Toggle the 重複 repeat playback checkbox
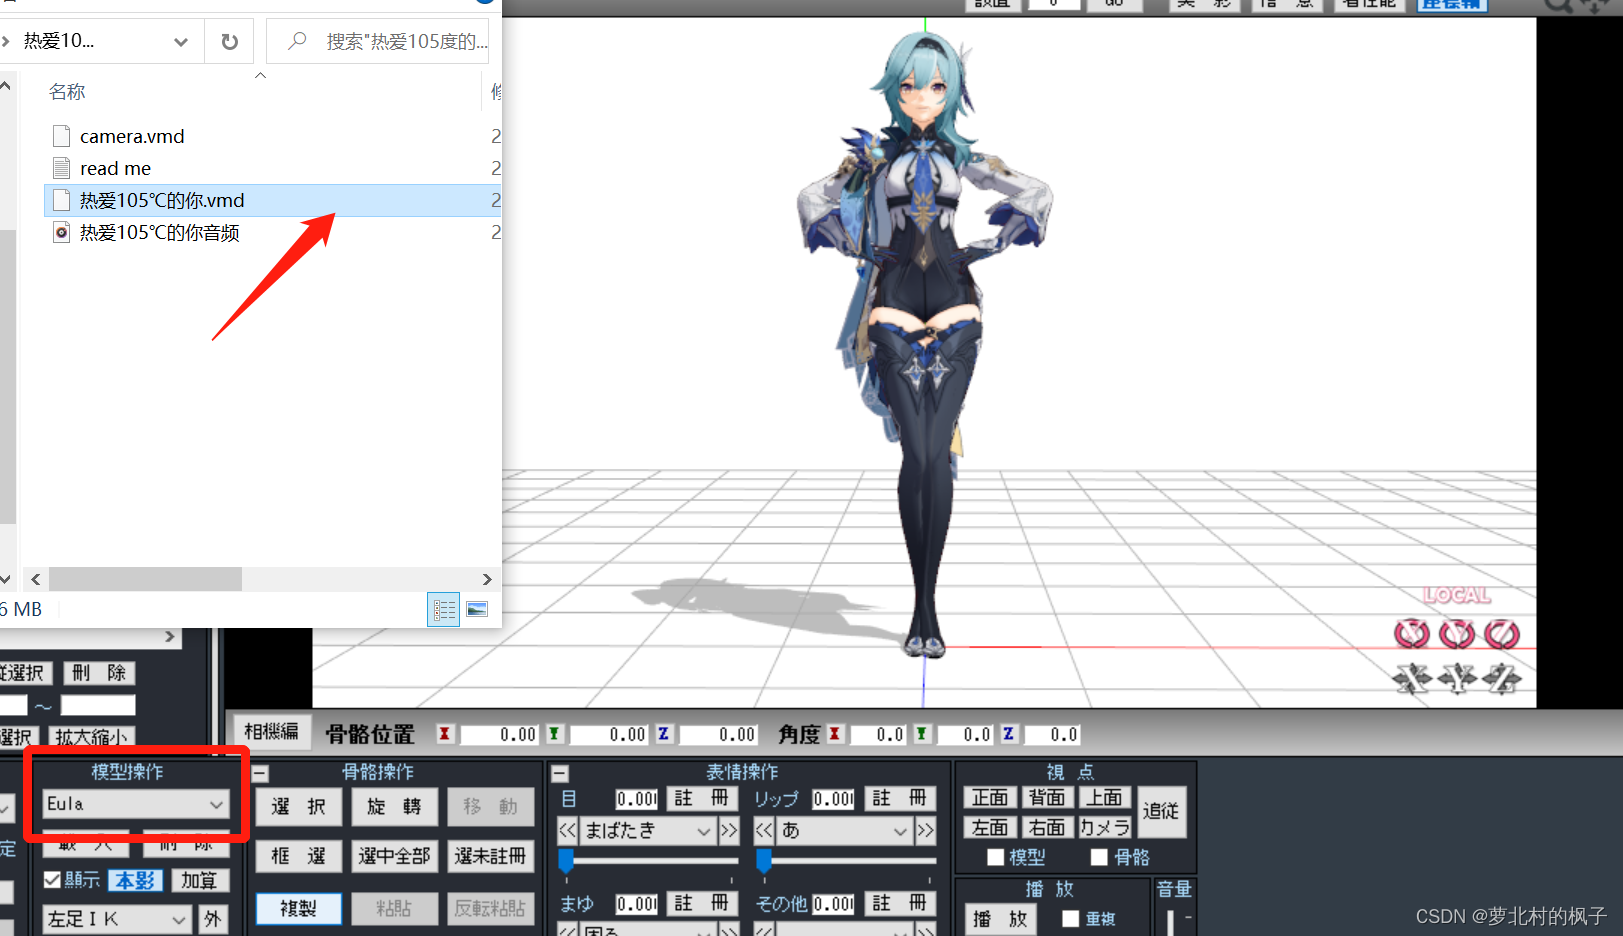This screenshot has width=1623, height=936. (1070, 918)
